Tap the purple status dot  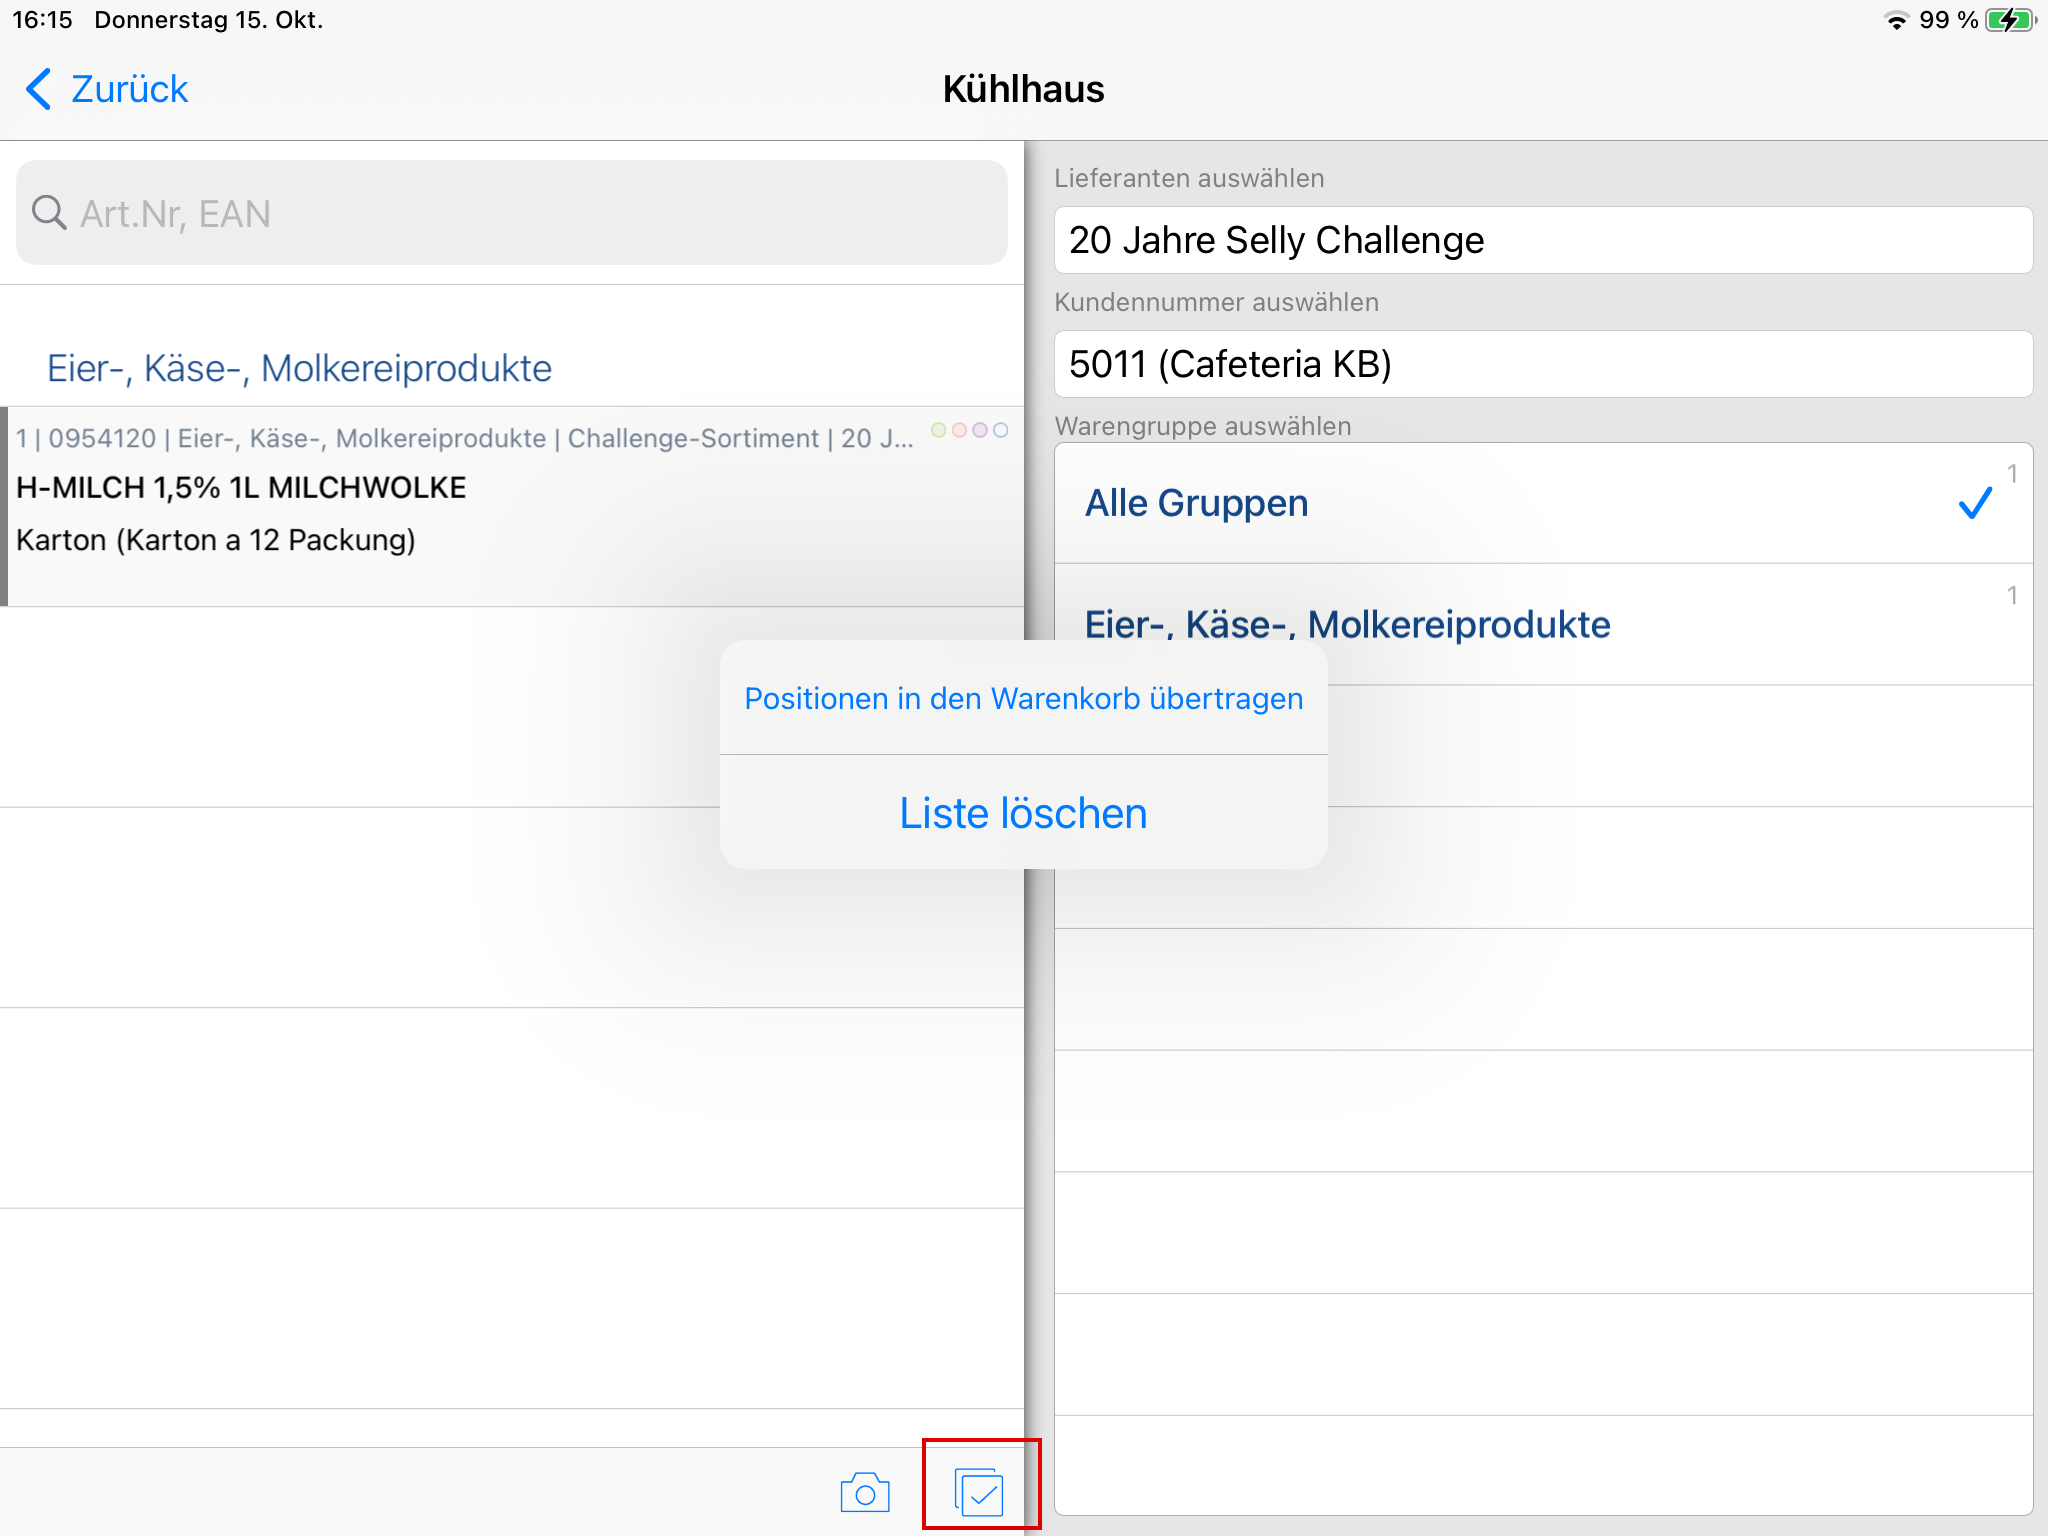point(980,430)
